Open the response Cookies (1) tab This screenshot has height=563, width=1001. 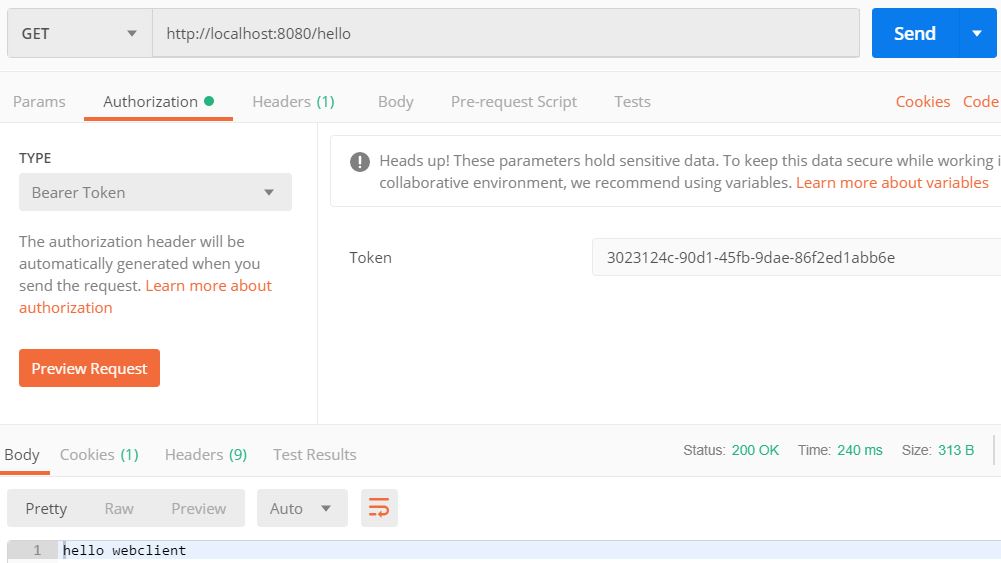[x=99, y=454]
